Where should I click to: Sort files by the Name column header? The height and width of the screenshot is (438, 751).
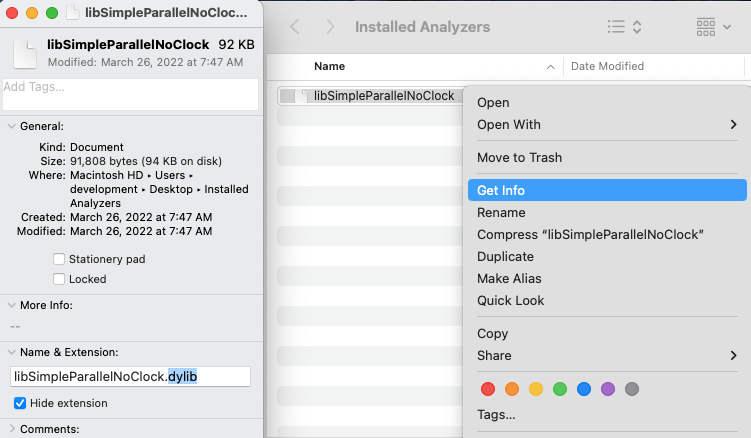(x=330, y=67)
